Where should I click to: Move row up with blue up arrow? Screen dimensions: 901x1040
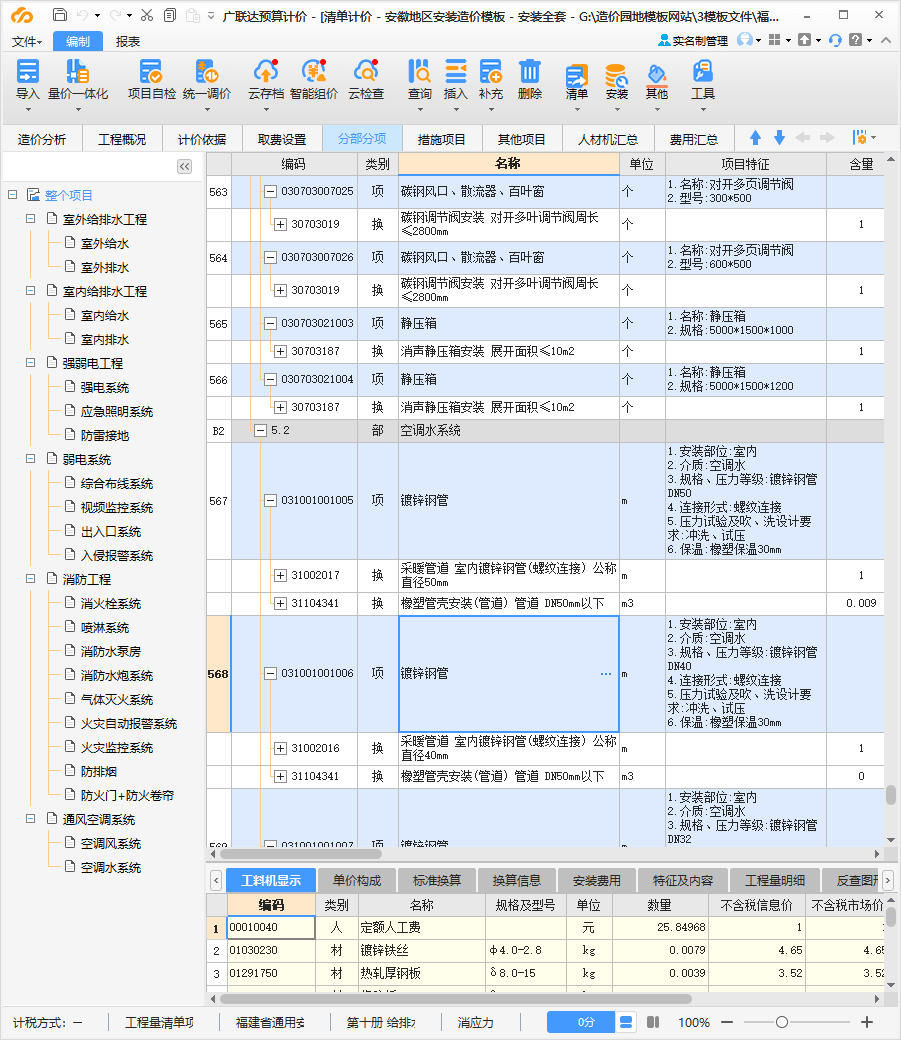point(755,138)
